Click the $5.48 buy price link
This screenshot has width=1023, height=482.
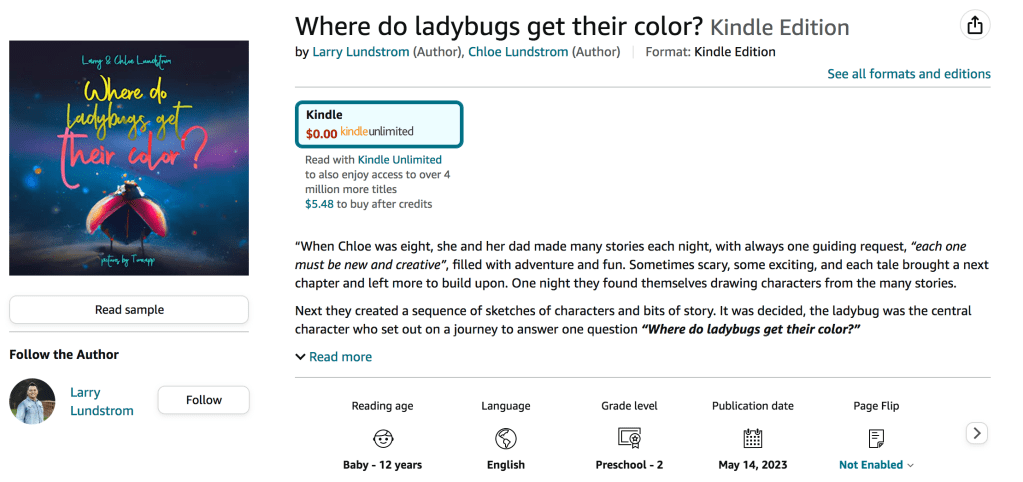click(x=319, y=204)
